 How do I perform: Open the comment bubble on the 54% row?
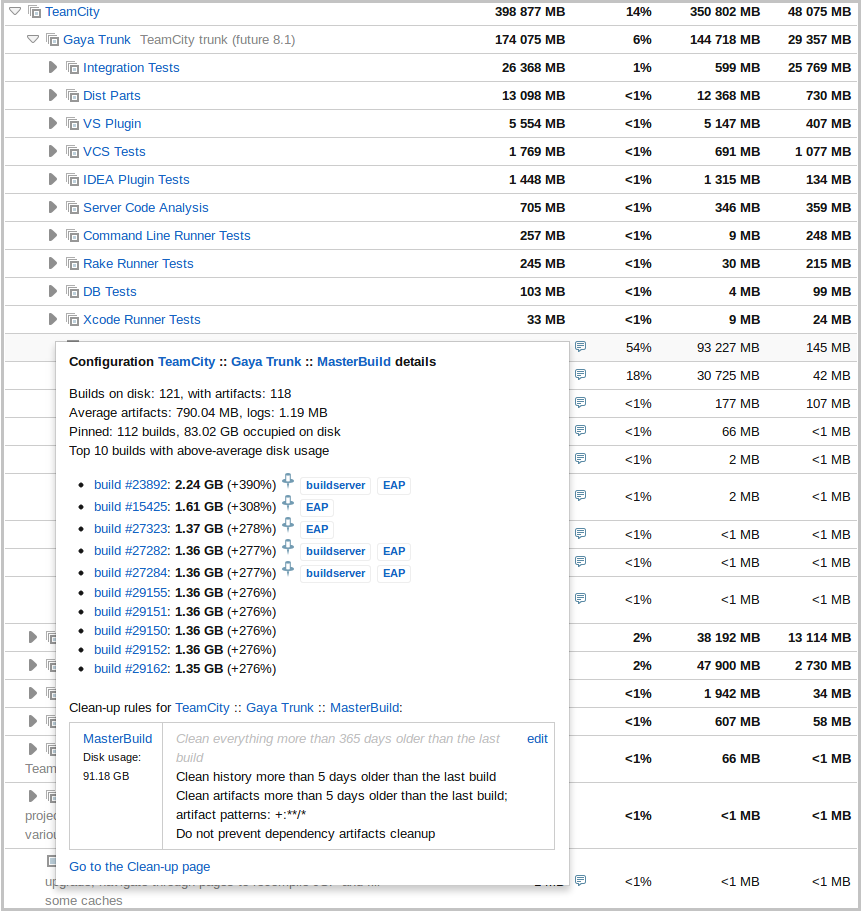(x=580, y=345)
